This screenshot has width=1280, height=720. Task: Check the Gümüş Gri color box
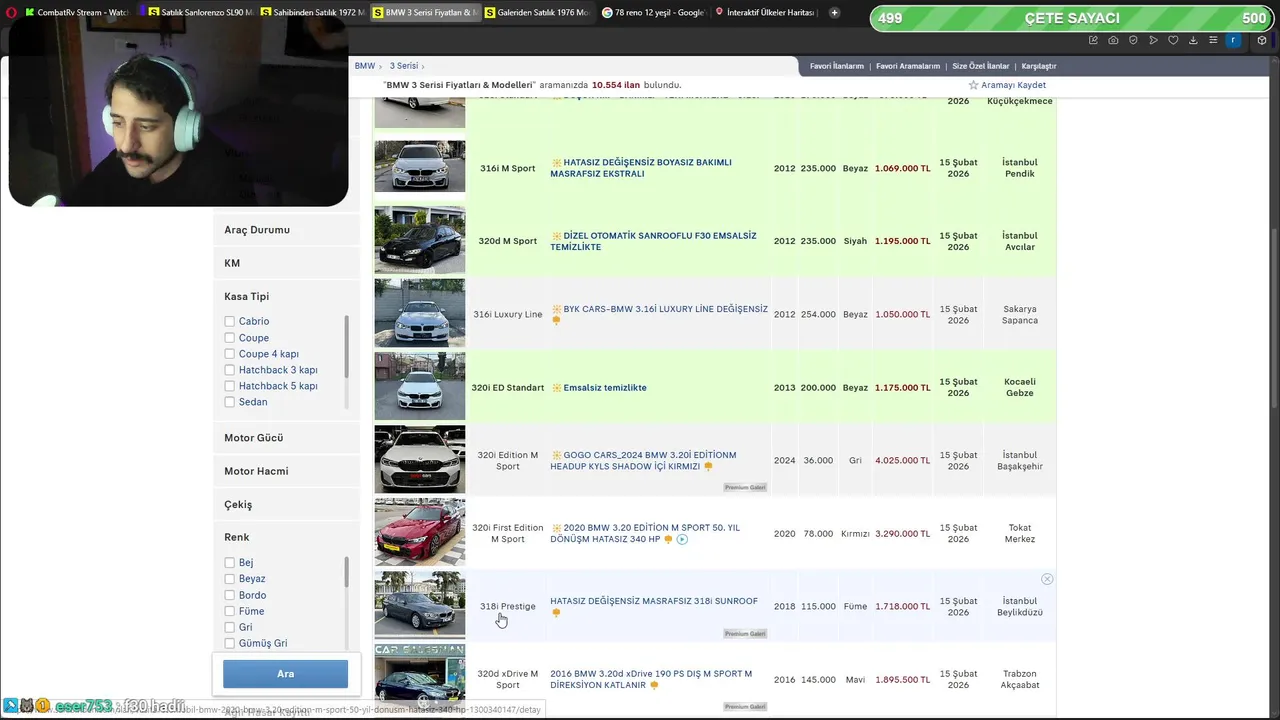[230, 644]
